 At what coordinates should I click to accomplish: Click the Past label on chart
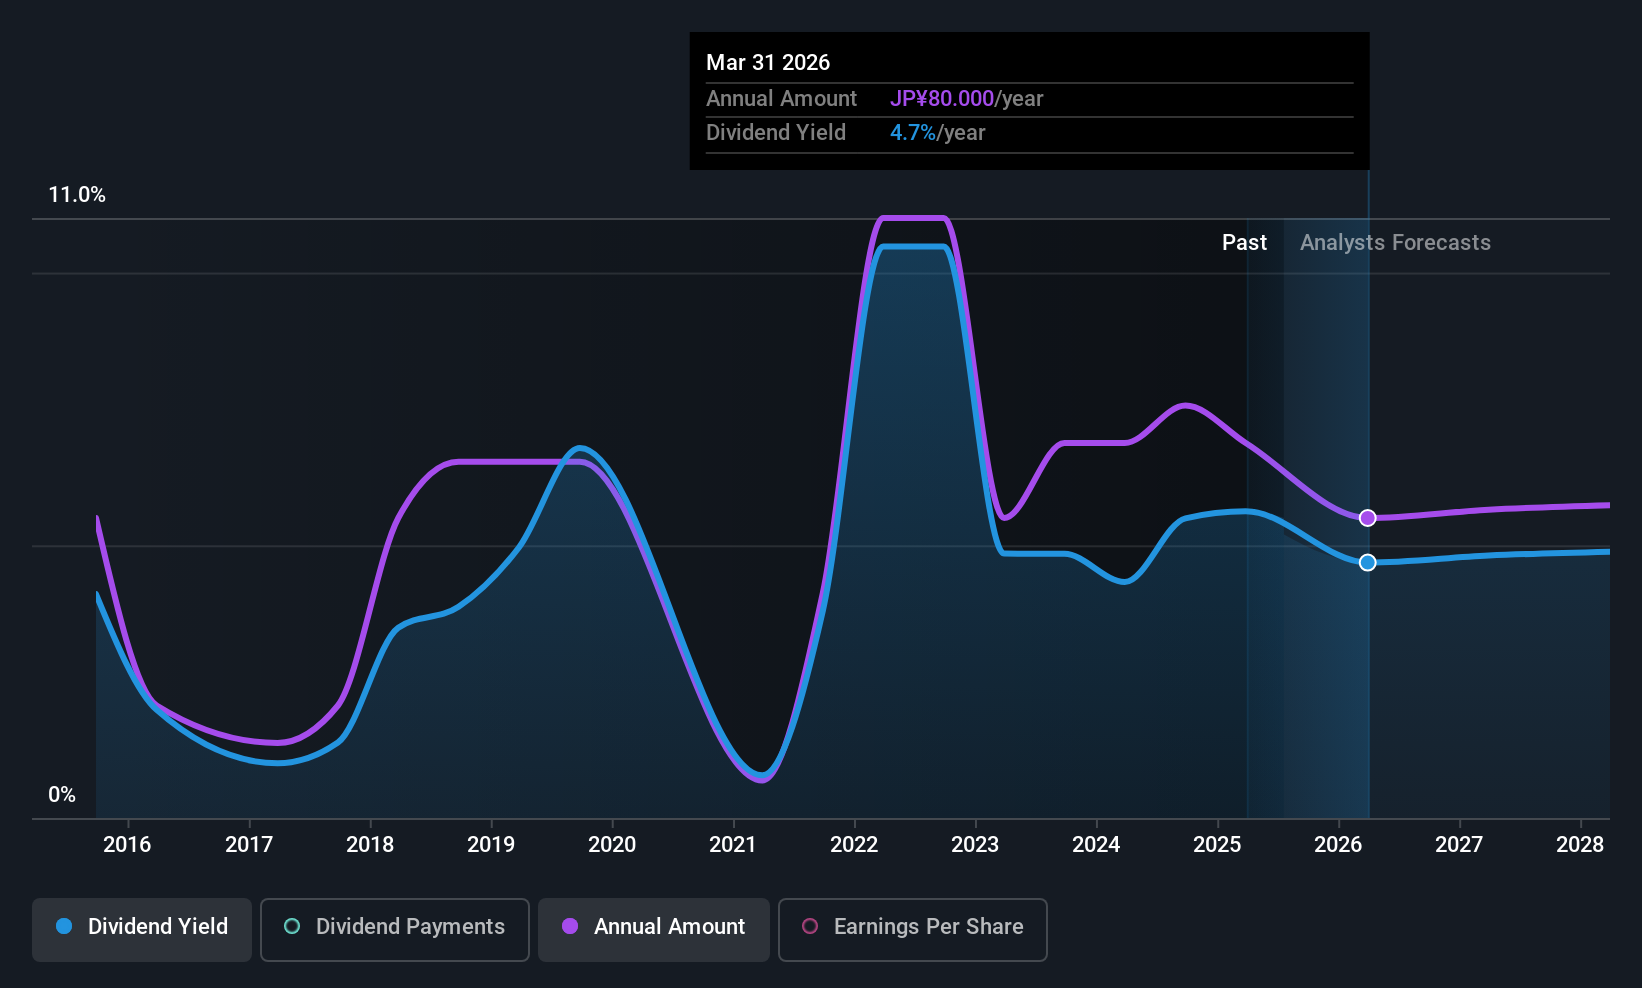pyautogui.click(x=1244, y=242)
